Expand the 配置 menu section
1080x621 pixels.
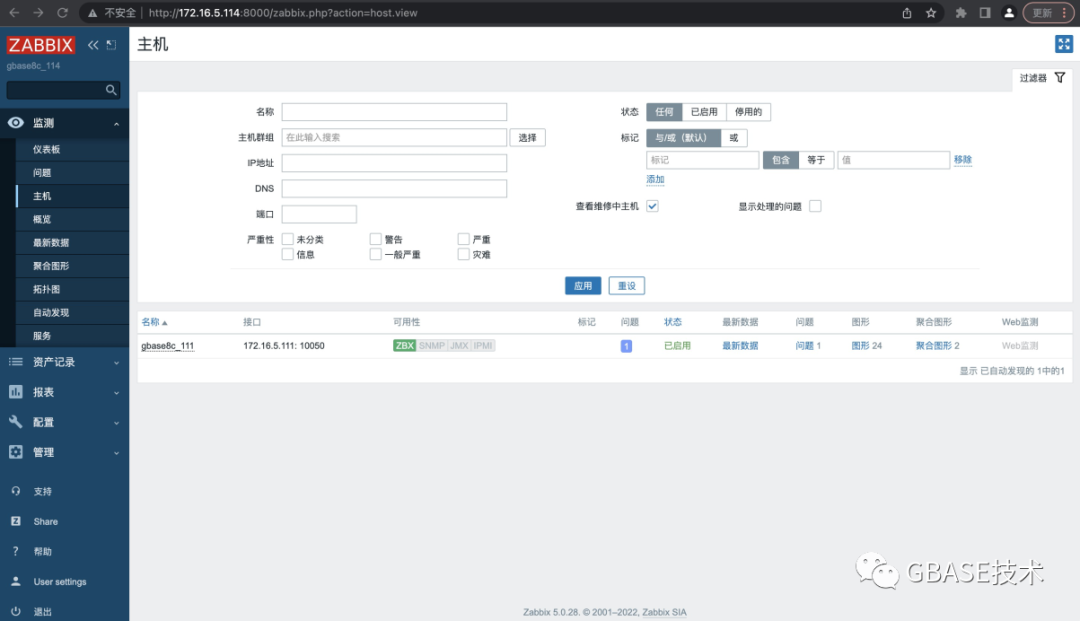point(116,423)
